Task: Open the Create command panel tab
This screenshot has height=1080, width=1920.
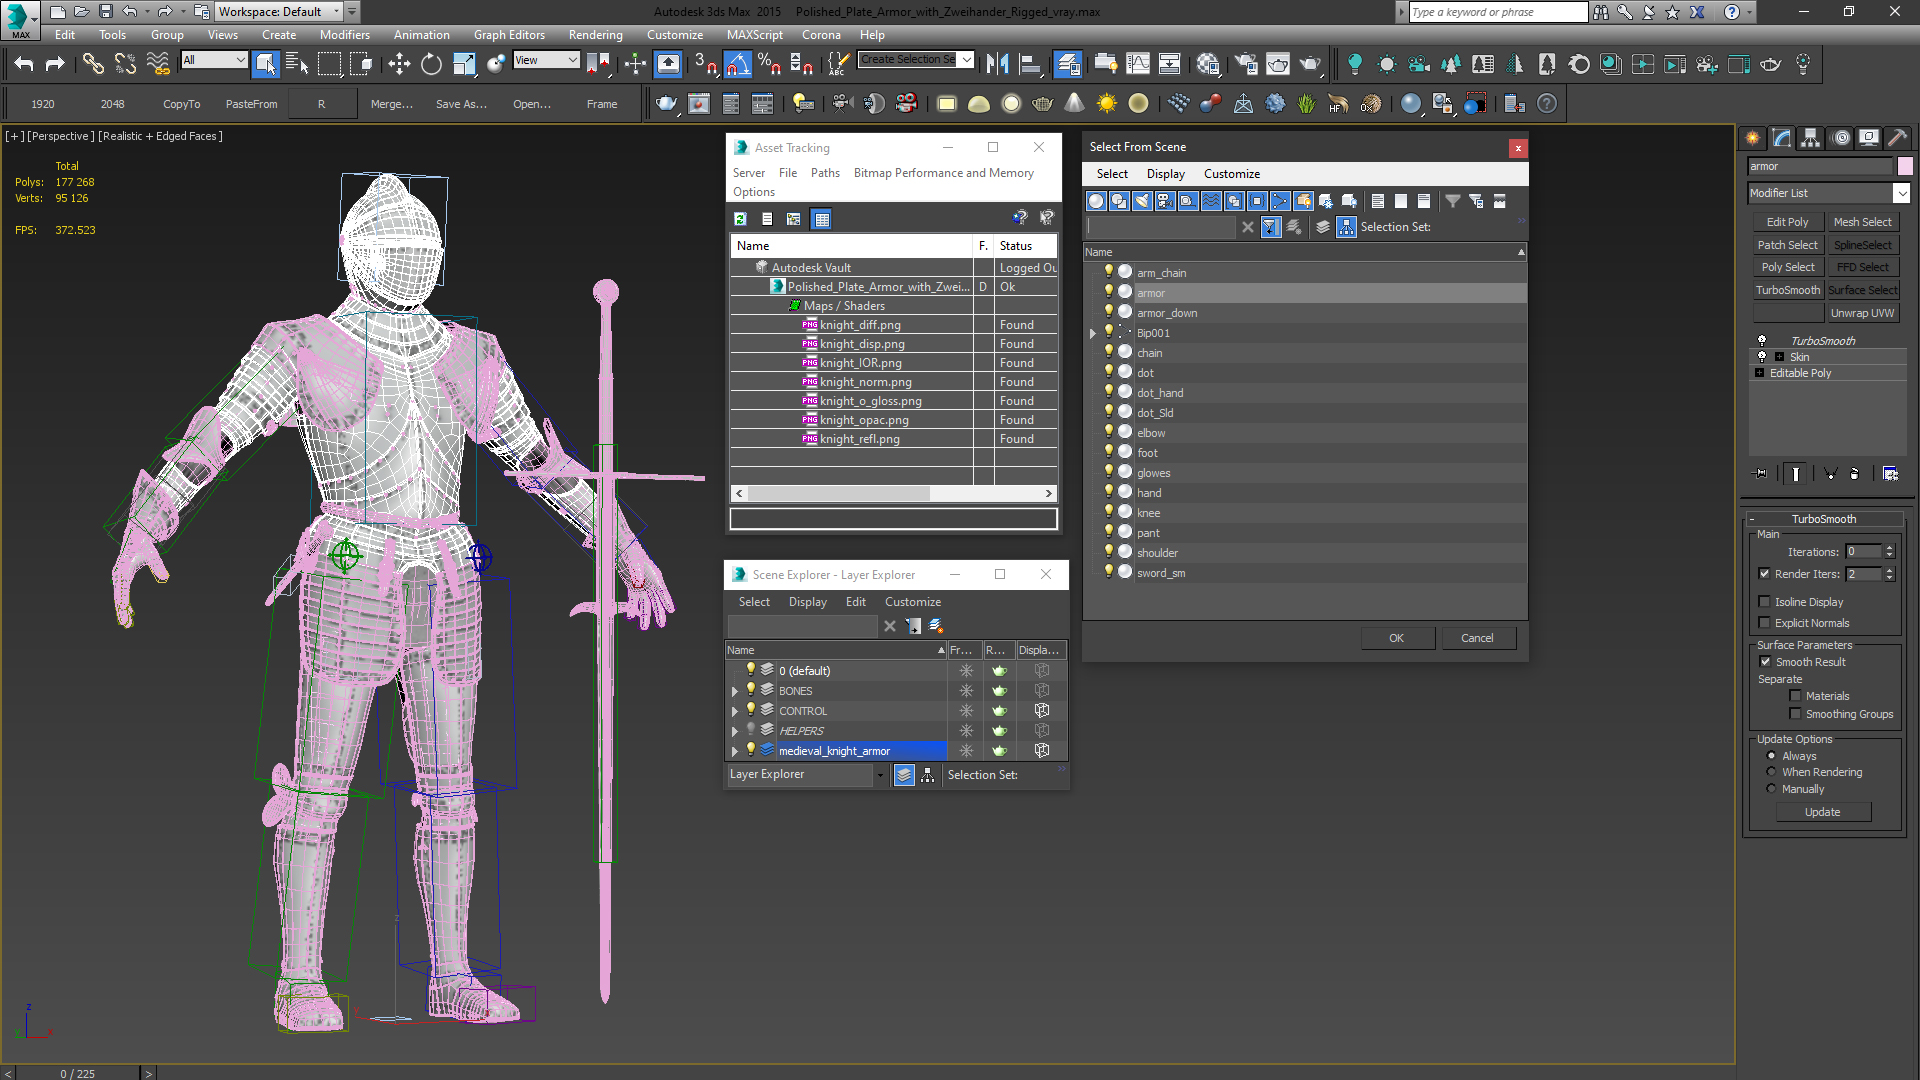Action: click(1753, 138)
